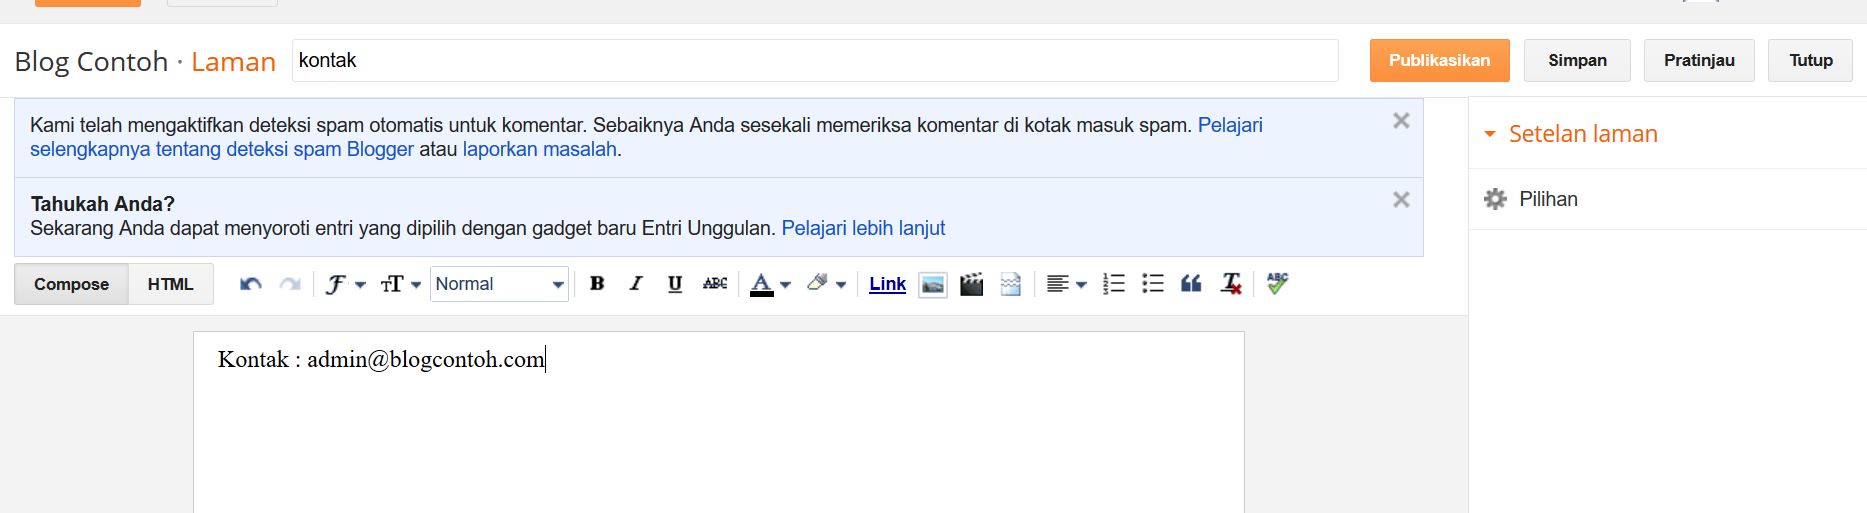Image resolution: width=1867 pixels, height=513 pixels.
Task: Collapse the Setelan laman section
Action: (x=1570, y=134)
